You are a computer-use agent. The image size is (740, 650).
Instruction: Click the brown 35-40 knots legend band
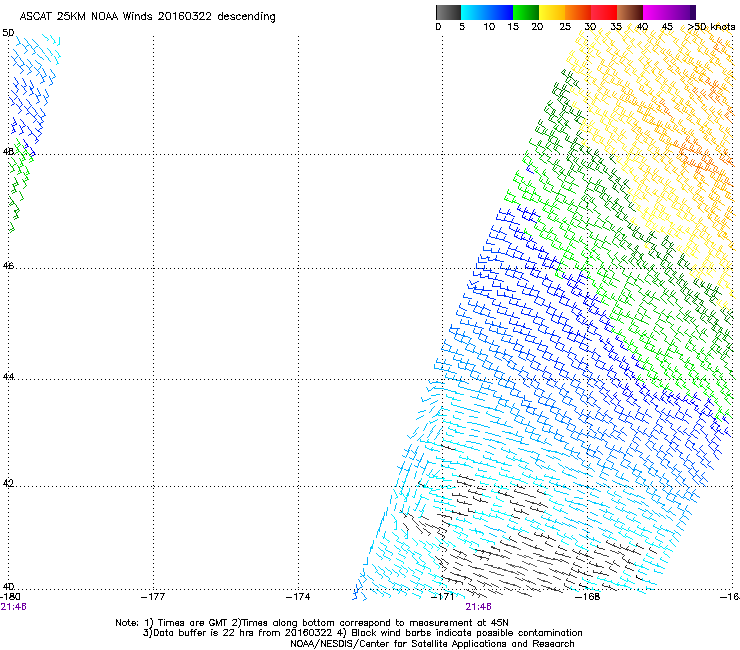click(x=630, y=12)
